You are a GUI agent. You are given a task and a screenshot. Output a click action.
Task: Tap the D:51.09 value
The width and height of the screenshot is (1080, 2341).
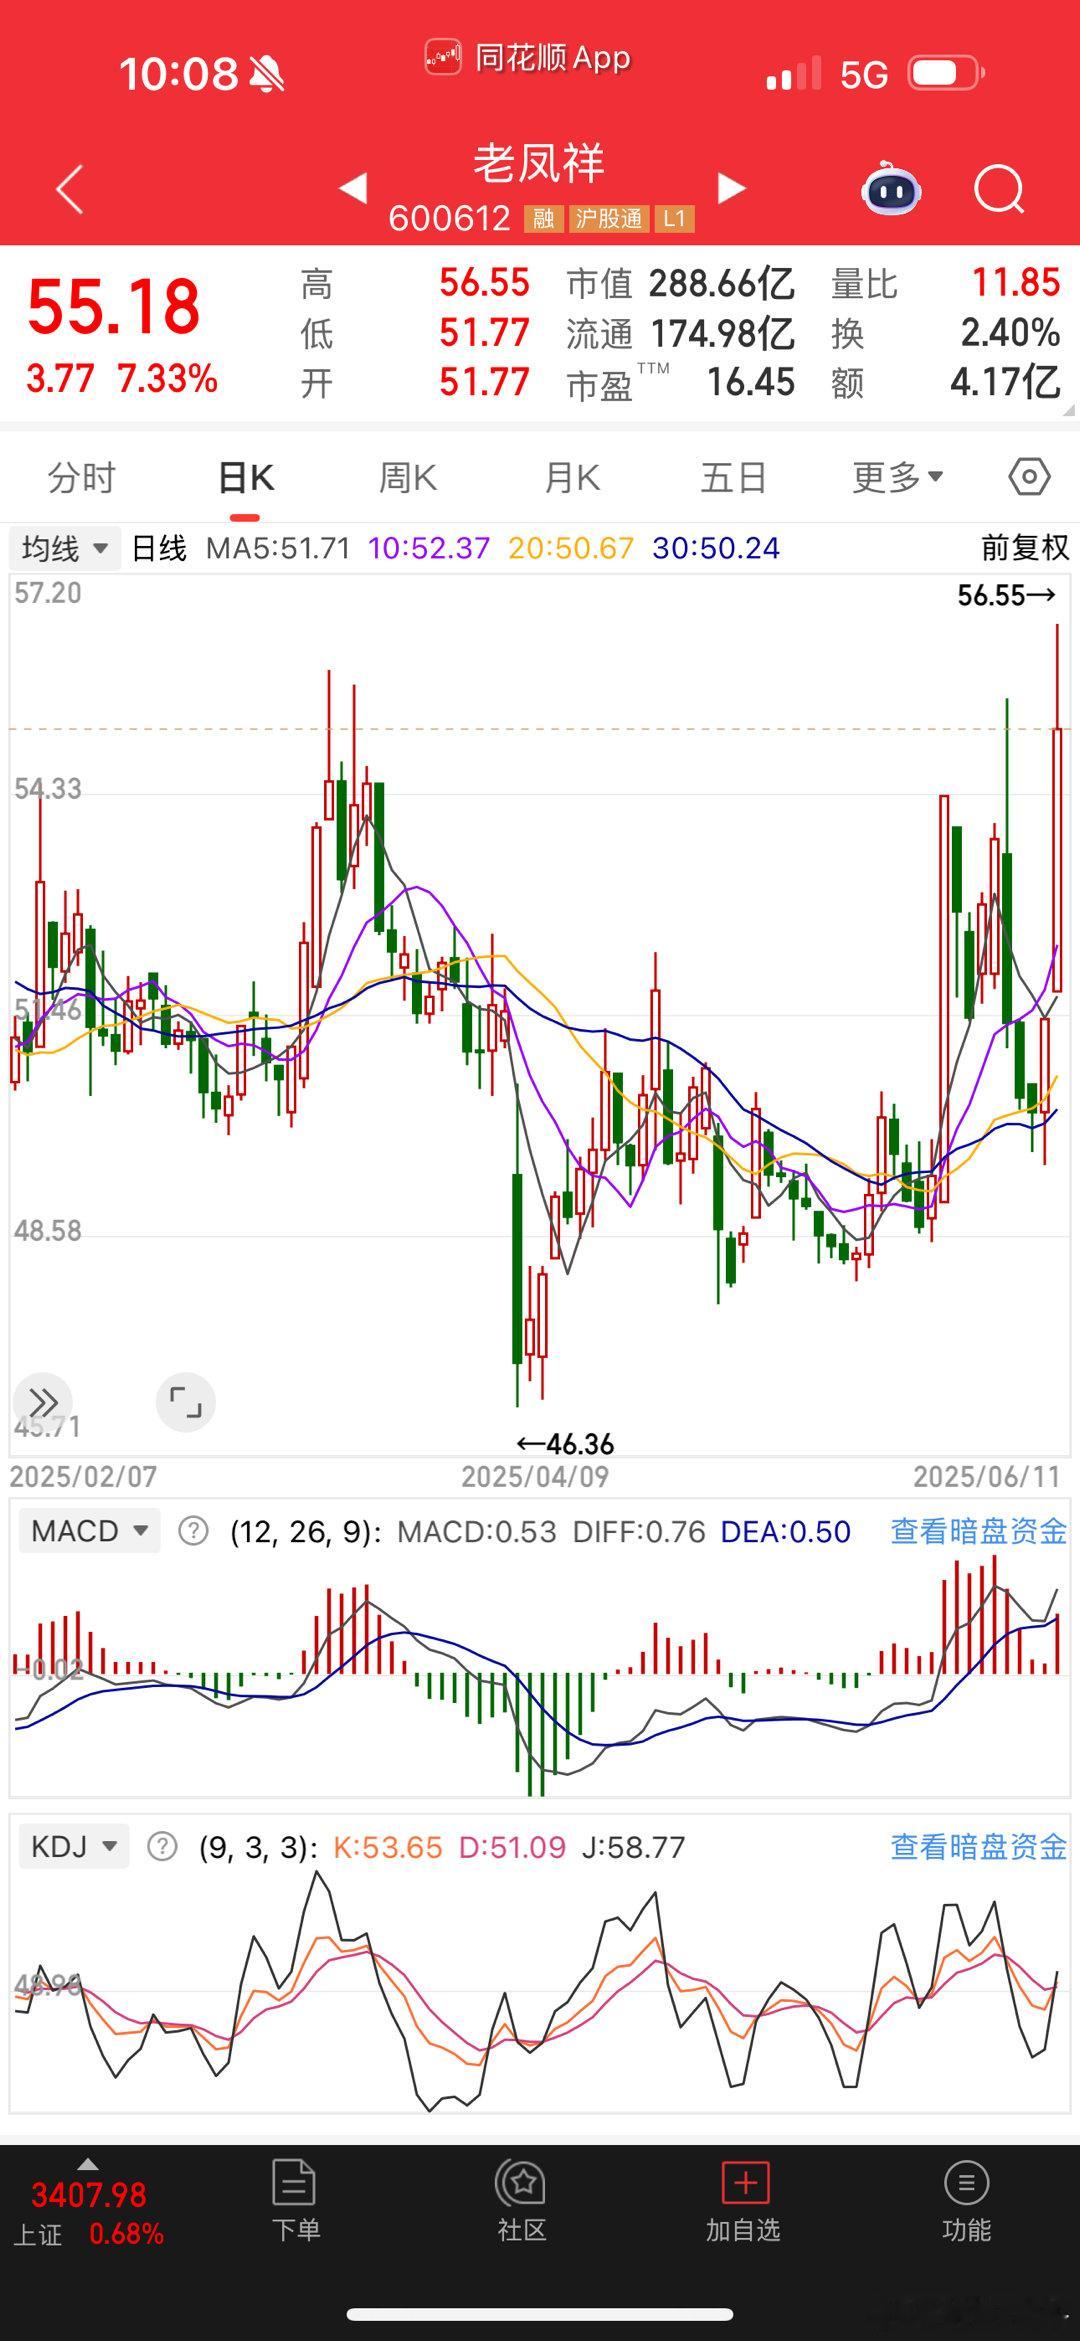pos(512,1846)
